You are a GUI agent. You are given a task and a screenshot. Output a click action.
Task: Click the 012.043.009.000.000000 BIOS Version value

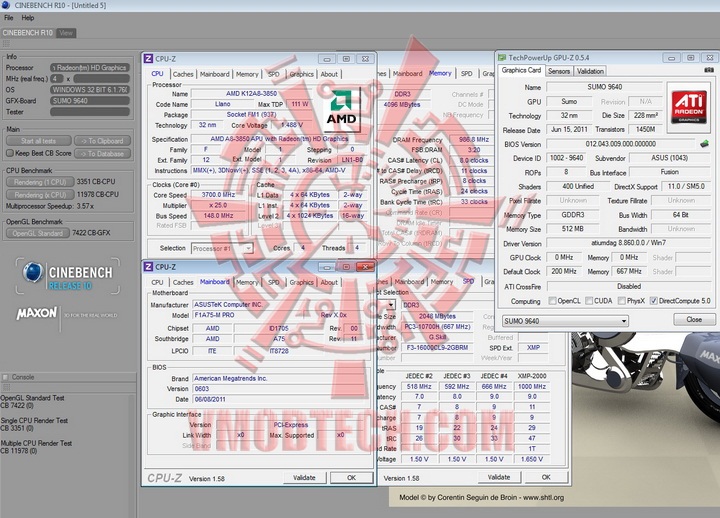(620, 144)
